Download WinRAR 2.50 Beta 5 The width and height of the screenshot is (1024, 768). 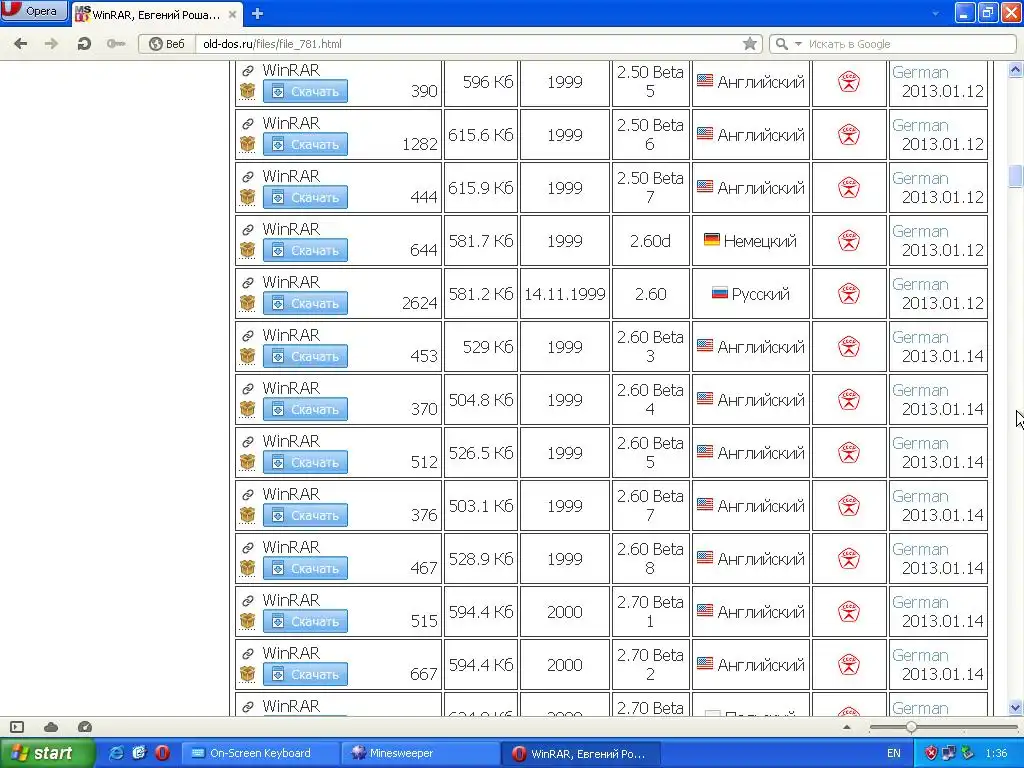coord(305,91)
